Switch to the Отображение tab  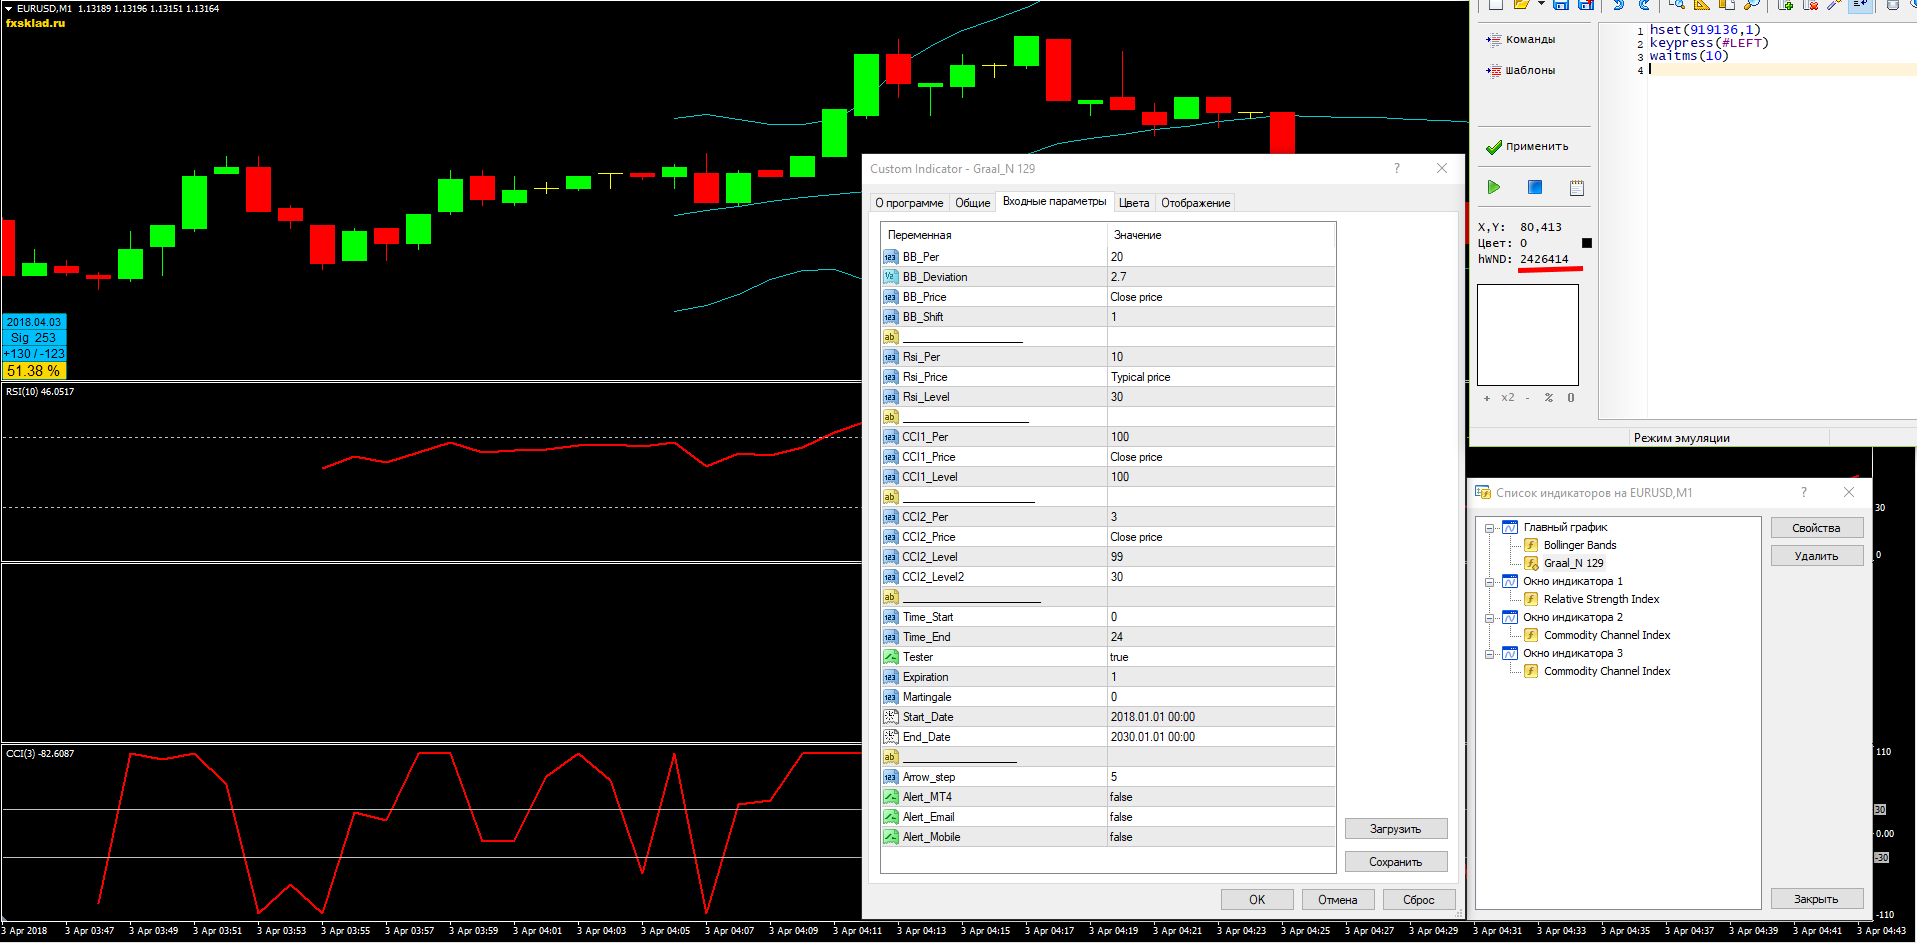click(x=1195, y=203)
